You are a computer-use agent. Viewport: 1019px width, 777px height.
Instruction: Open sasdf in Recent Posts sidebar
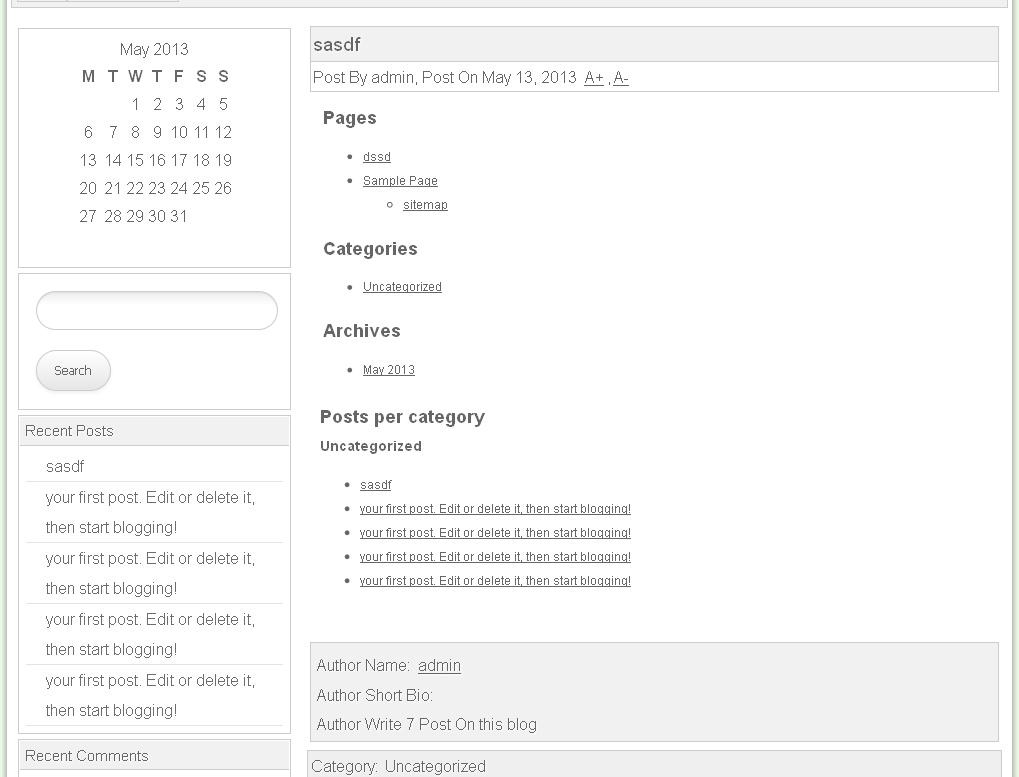(65, 467)
